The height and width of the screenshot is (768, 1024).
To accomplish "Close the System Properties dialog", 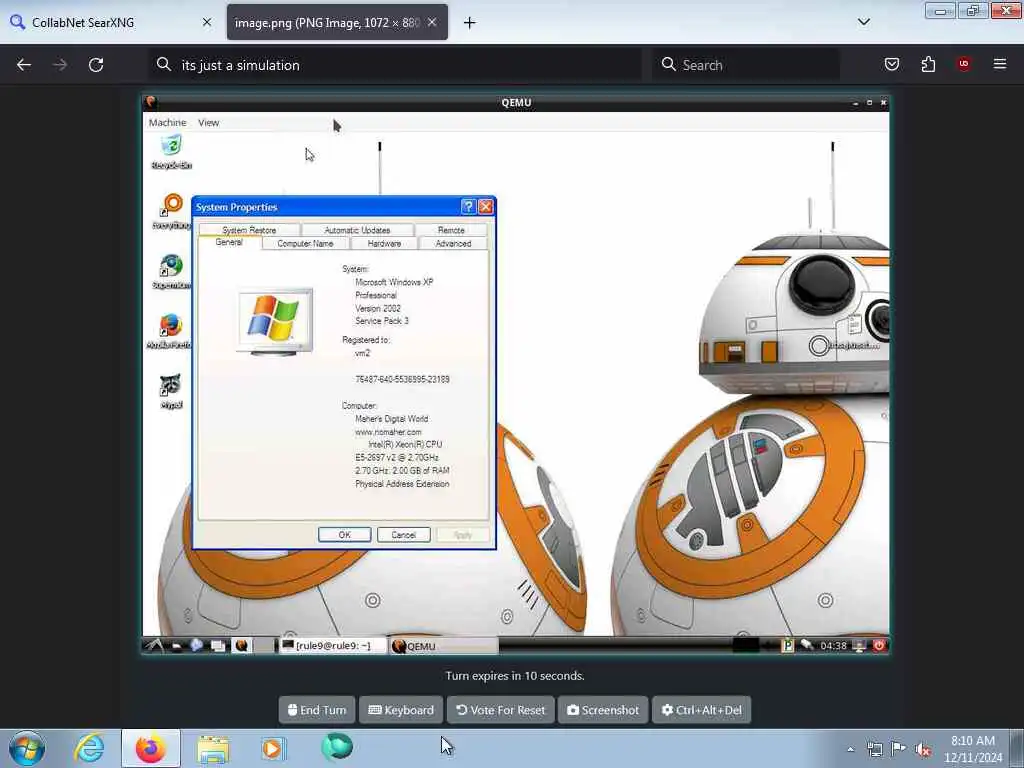I will [486, 207].
